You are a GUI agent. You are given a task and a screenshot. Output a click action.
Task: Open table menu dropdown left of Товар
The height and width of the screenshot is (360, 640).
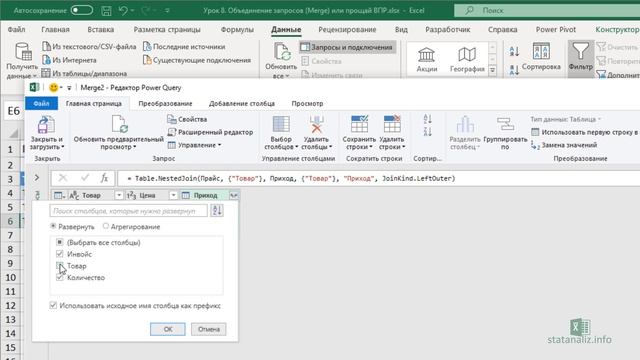click(x=59, y=196)
